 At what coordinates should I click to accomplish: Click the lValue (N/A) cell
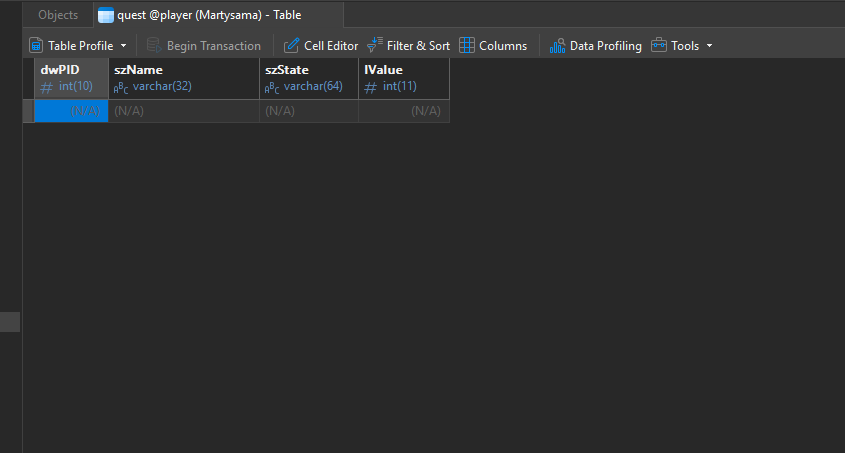[x=403, y=111]
